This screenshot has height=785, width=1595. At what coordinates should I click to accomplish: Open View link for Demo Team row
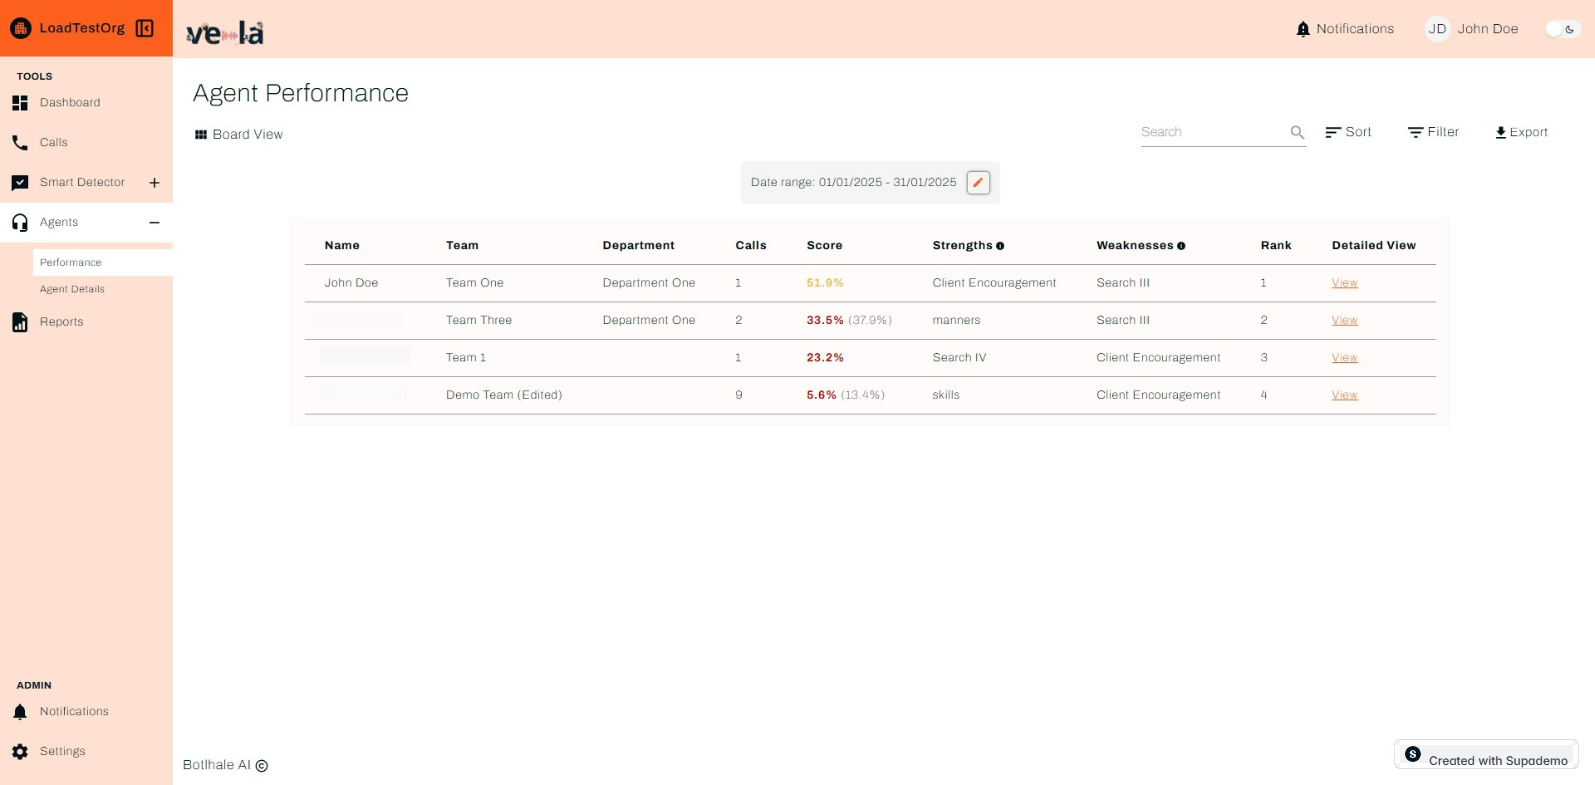tap(1344, 395)
